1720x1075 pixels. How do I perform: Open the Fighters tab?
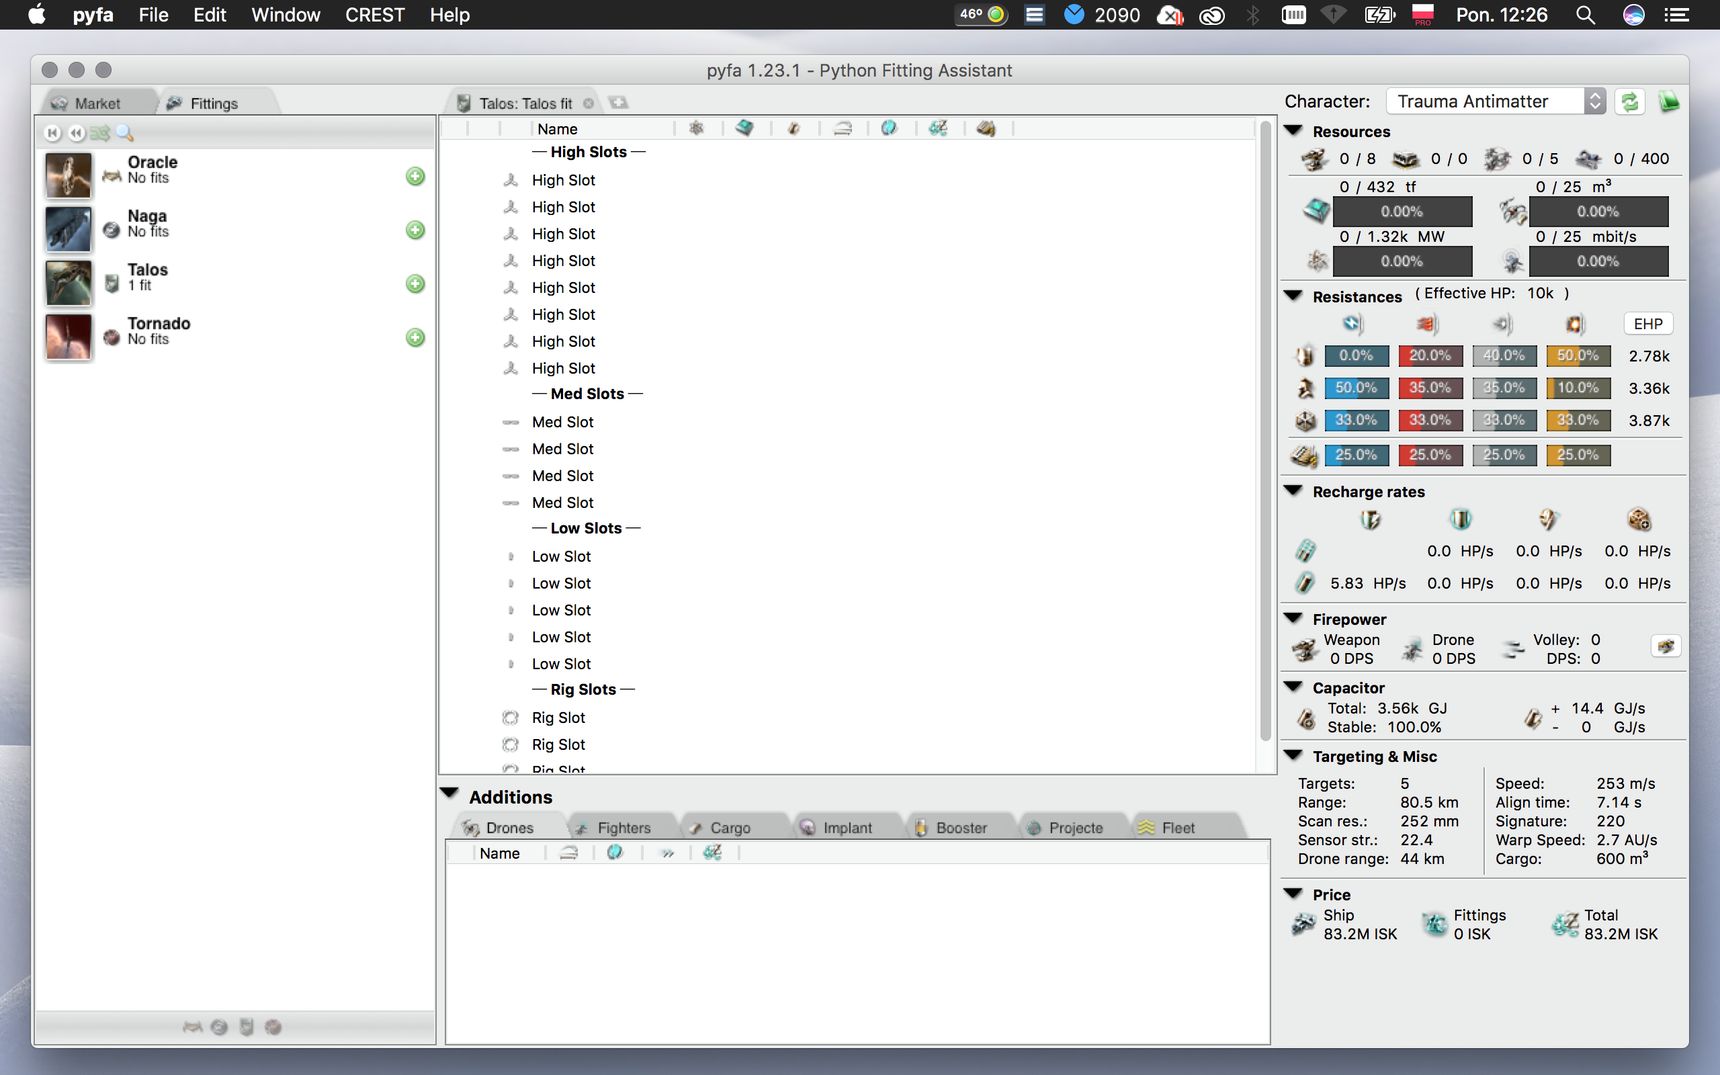click(x=623, y=828)
